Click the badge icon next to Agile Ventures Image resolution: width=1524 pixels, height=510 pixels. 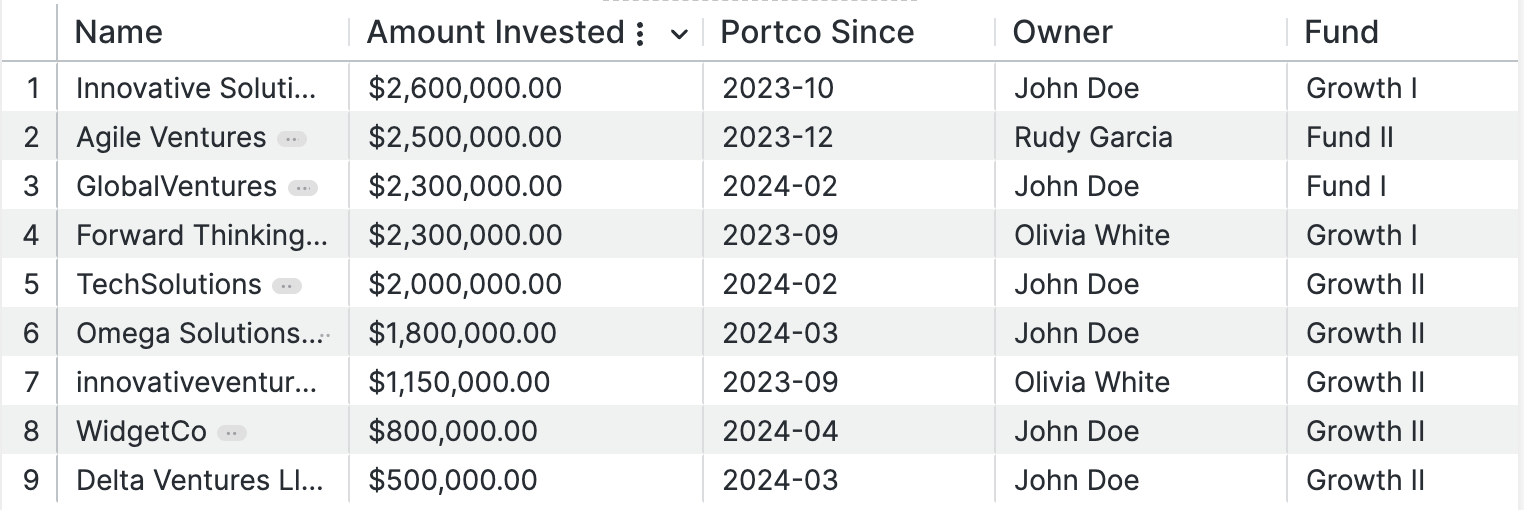(x=292, y=139)
